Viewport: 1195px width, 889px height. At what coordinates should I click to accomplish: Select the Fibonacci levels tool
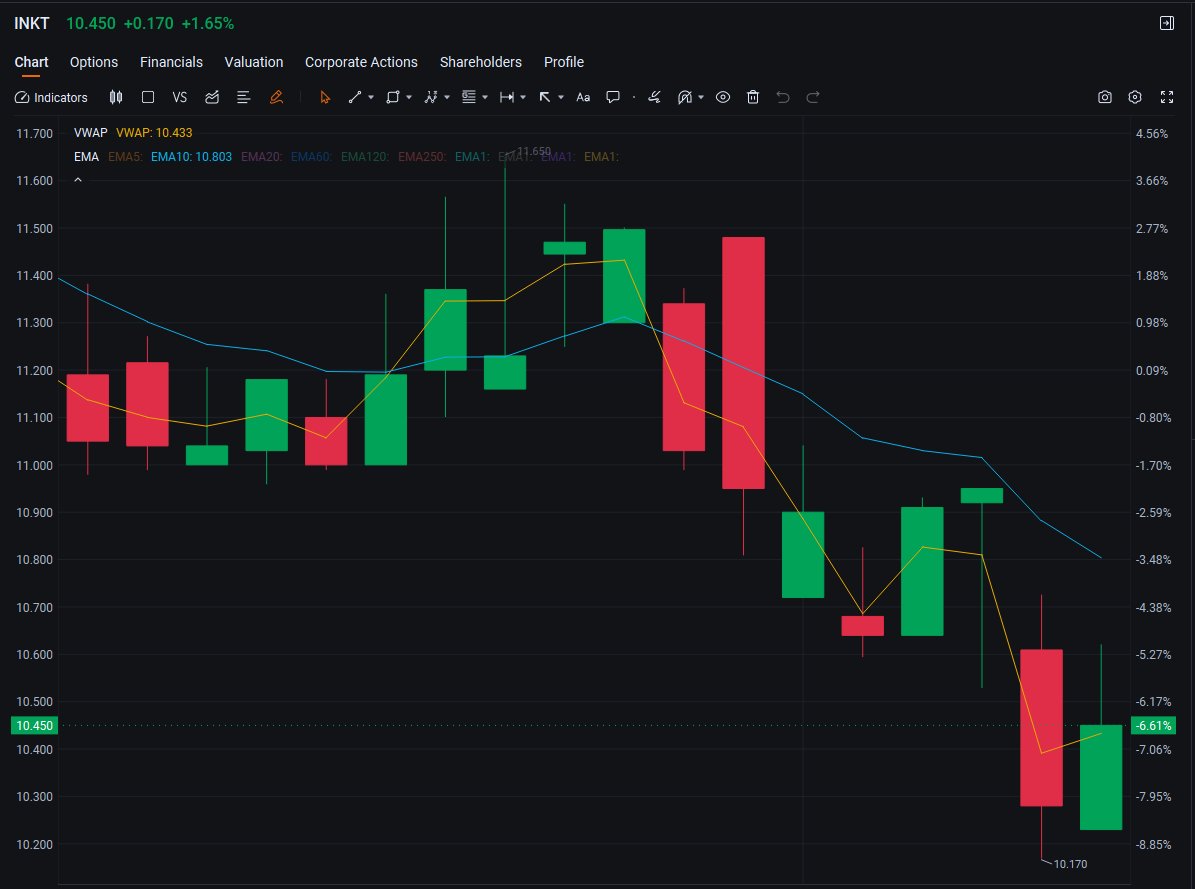[469, 97]
